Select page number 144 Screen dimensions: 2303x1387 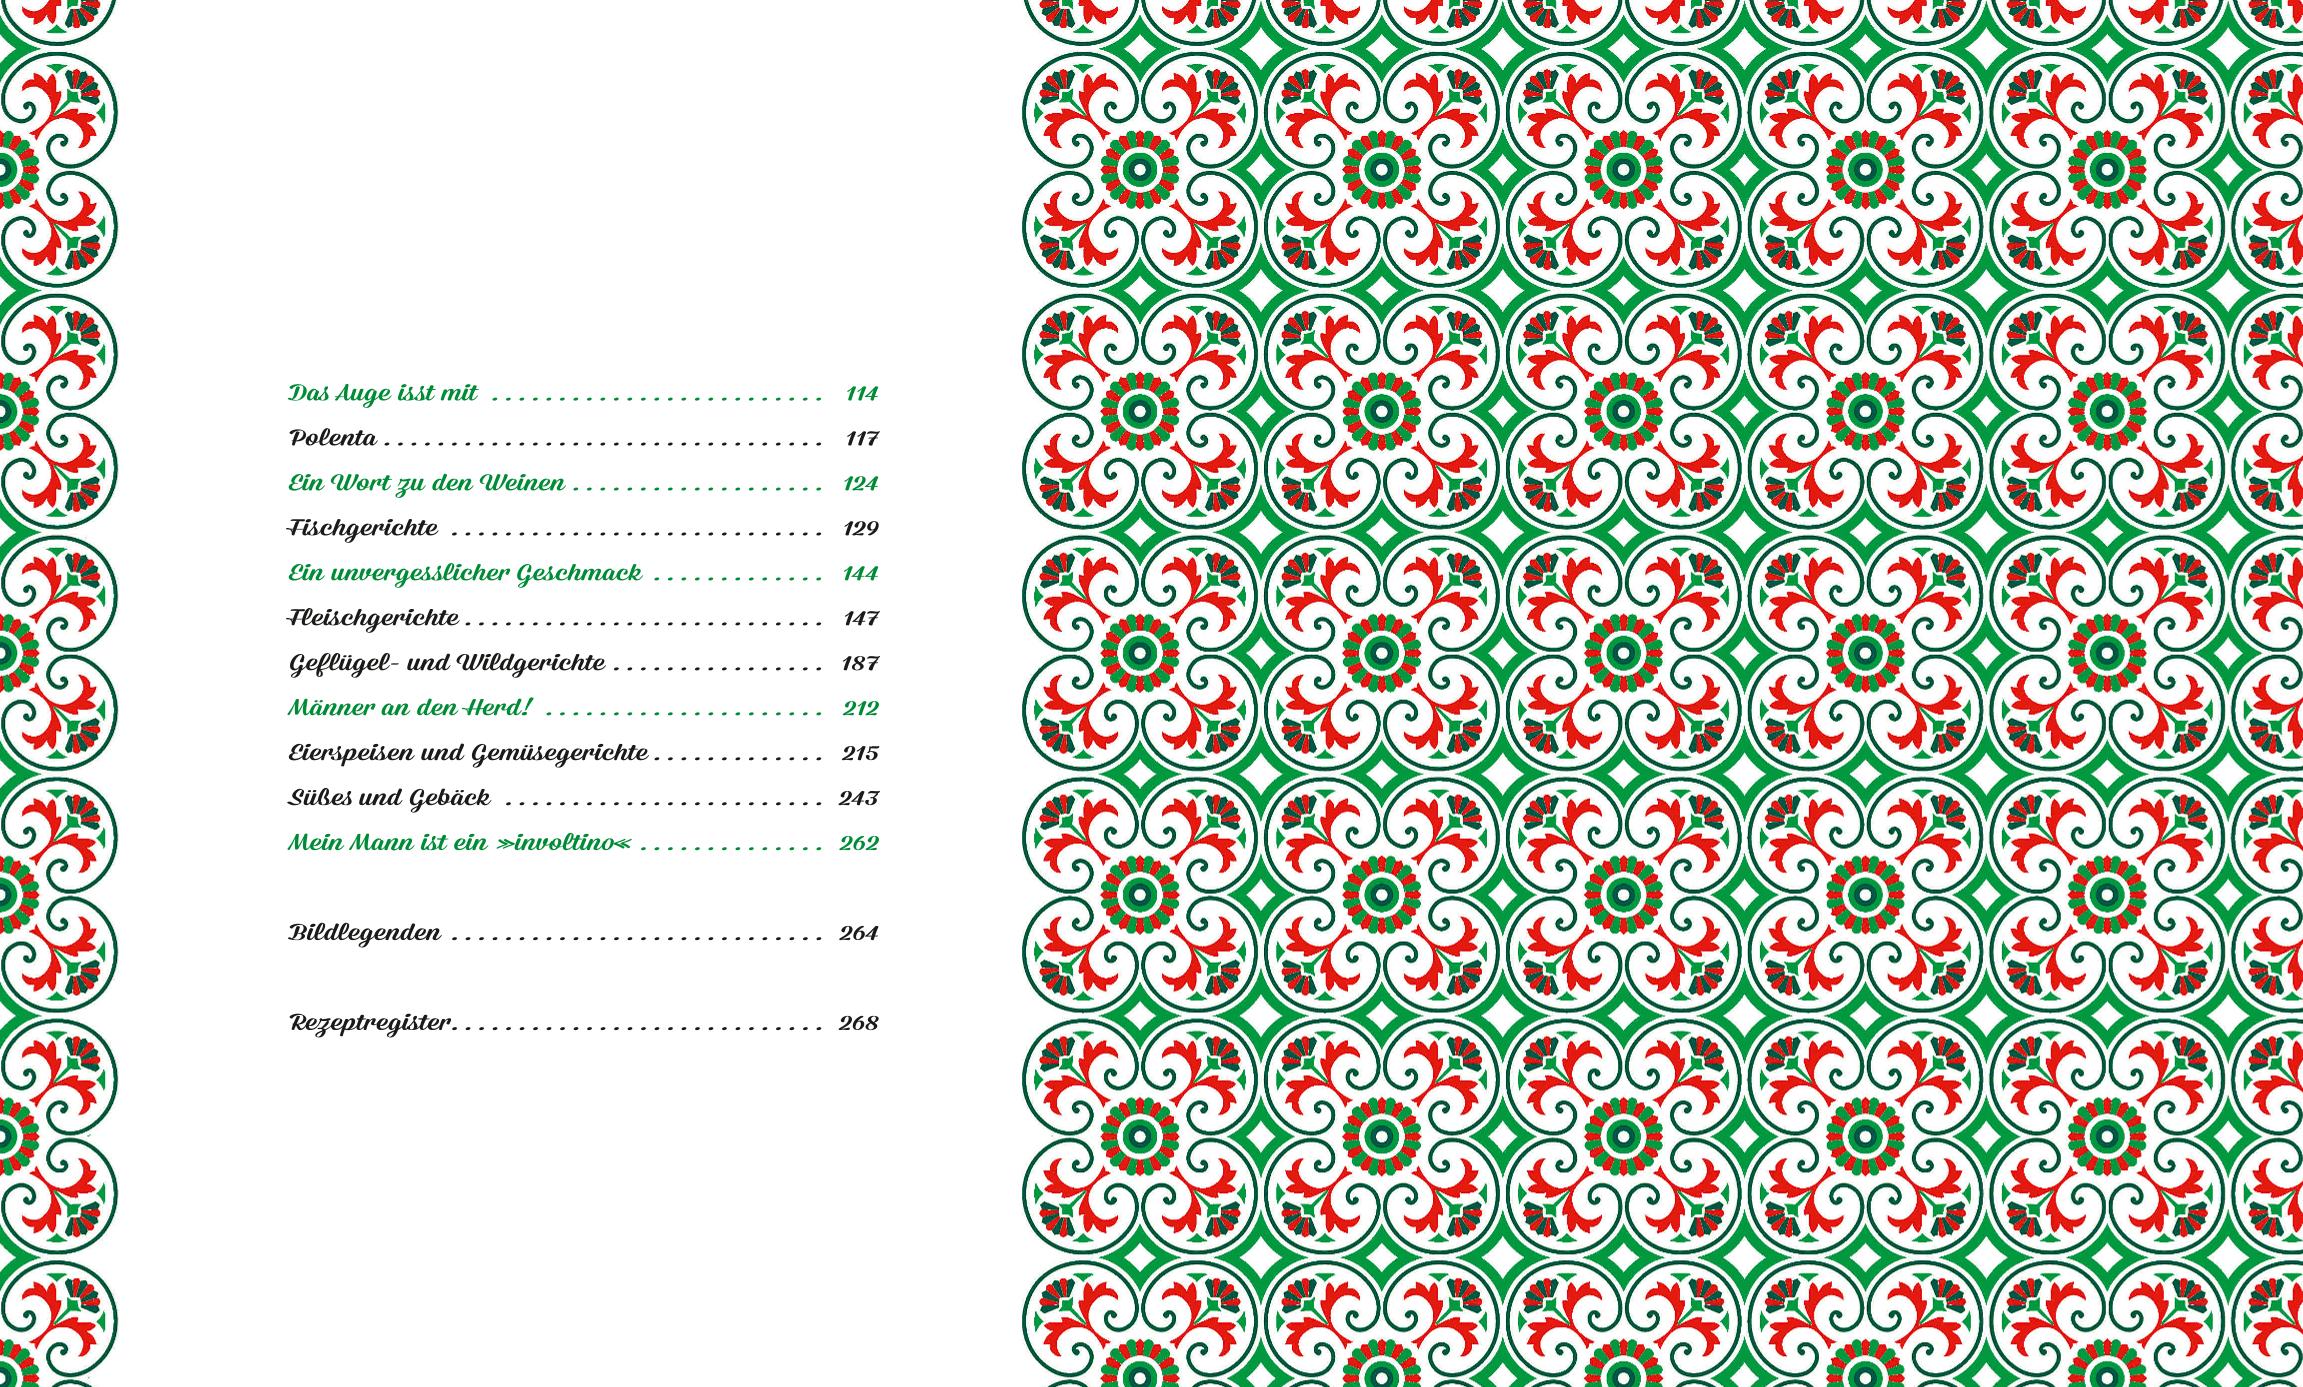tap(860, 573)
